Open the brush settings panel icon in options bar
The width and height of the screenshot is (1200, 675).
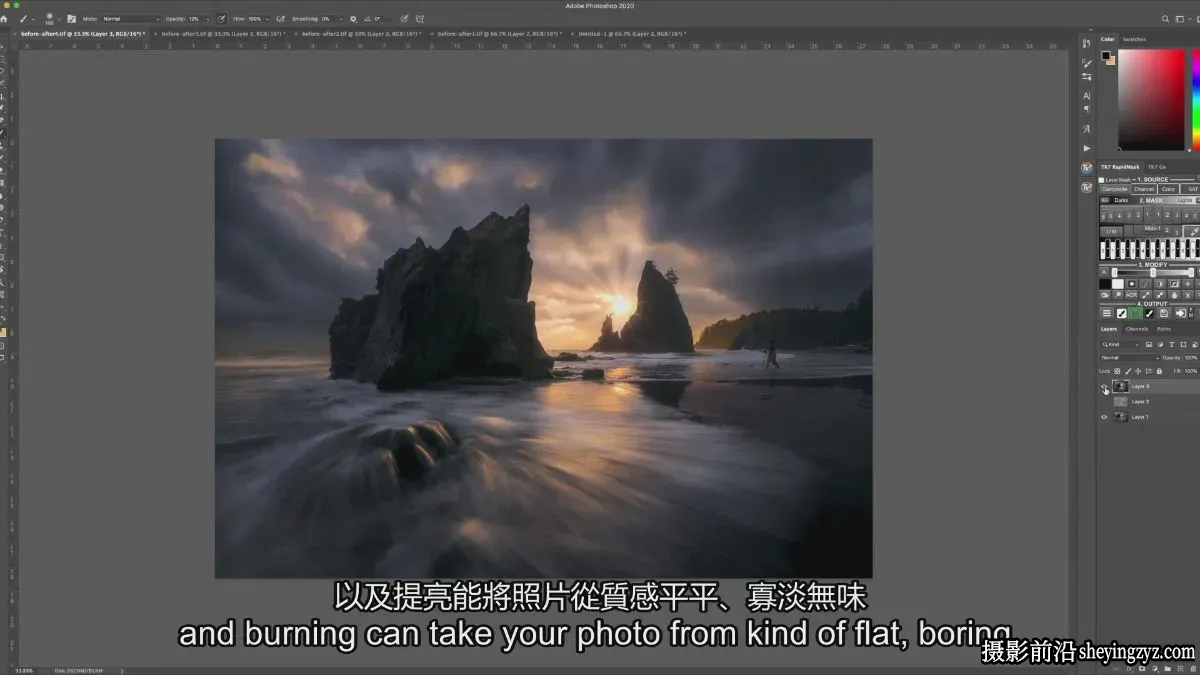click(x=71, y=19)
